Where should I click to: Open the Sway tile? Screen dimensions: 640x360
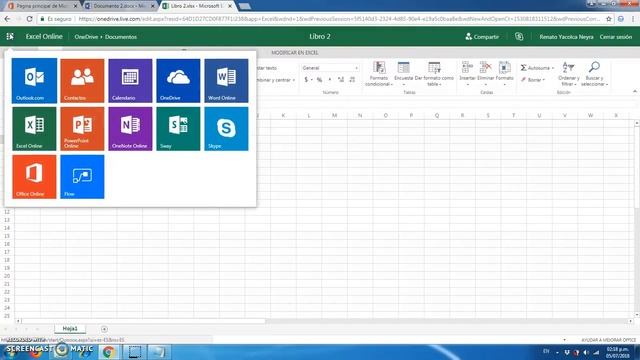click(x=178, y=129)
